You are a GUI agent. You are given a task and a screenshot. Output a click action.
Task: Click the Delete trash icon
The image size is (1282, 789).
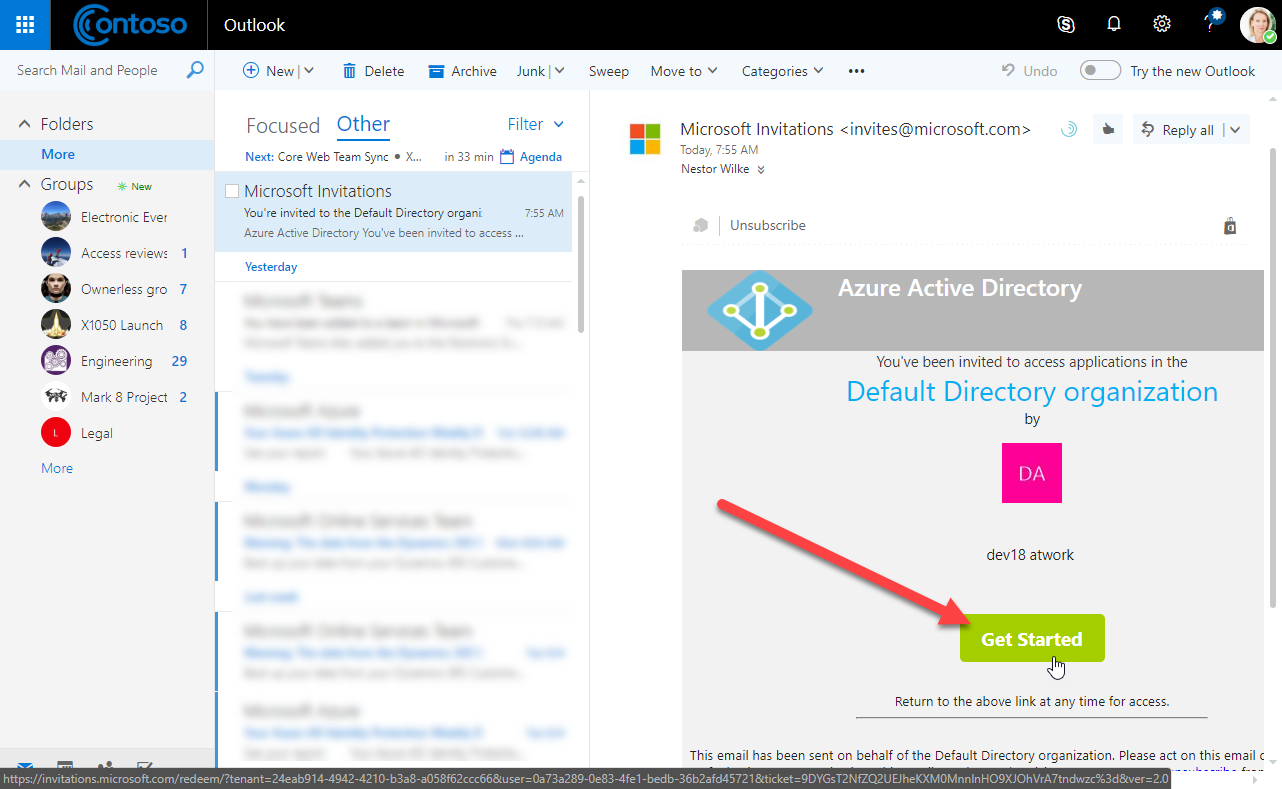[x=349, y=71]
